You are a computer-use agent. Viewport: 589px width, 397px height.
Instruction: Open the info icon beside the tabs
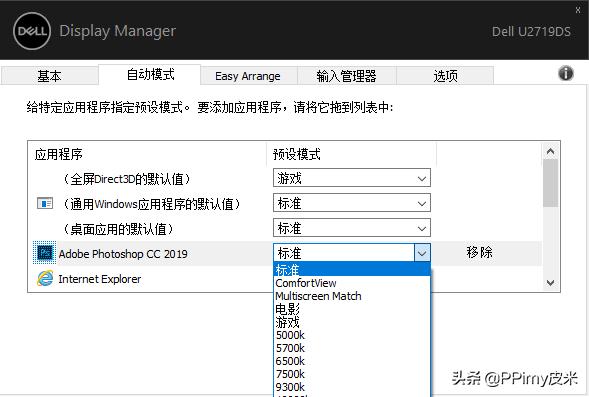pos(566,73)
